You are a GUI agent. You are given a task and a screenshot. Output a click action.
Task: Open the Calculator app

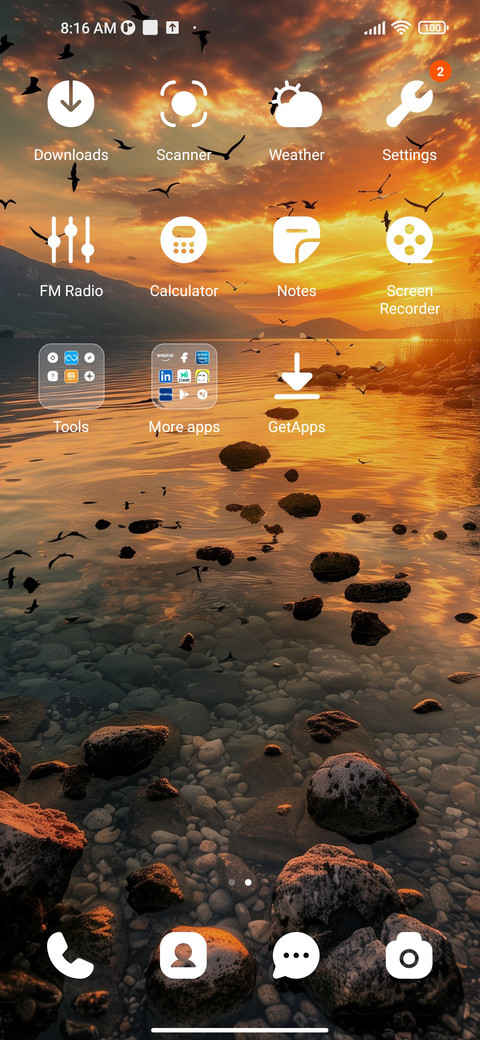(x=184, y=239)
